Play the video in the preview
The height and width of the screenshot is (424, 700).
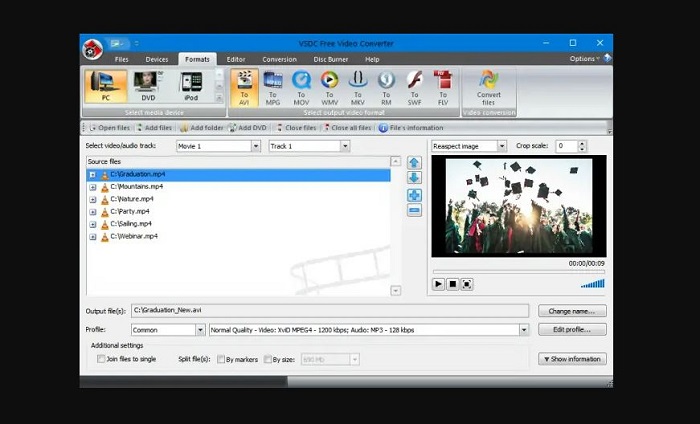(438, 284)
